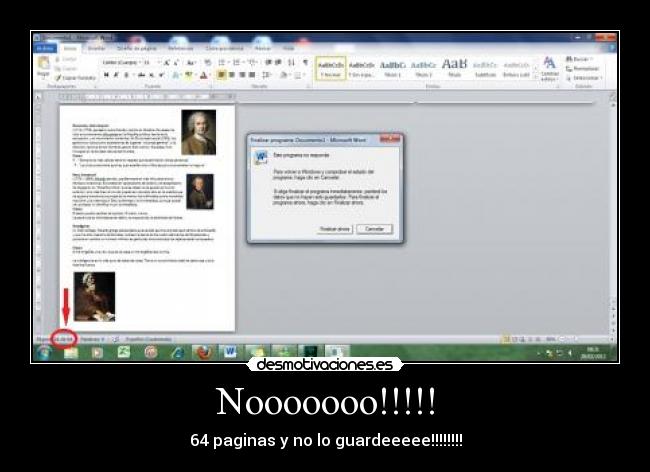Toggle strikethrough (abc) formatting
This screenshot has width=650, height=472.
click(x=141, y=75)
